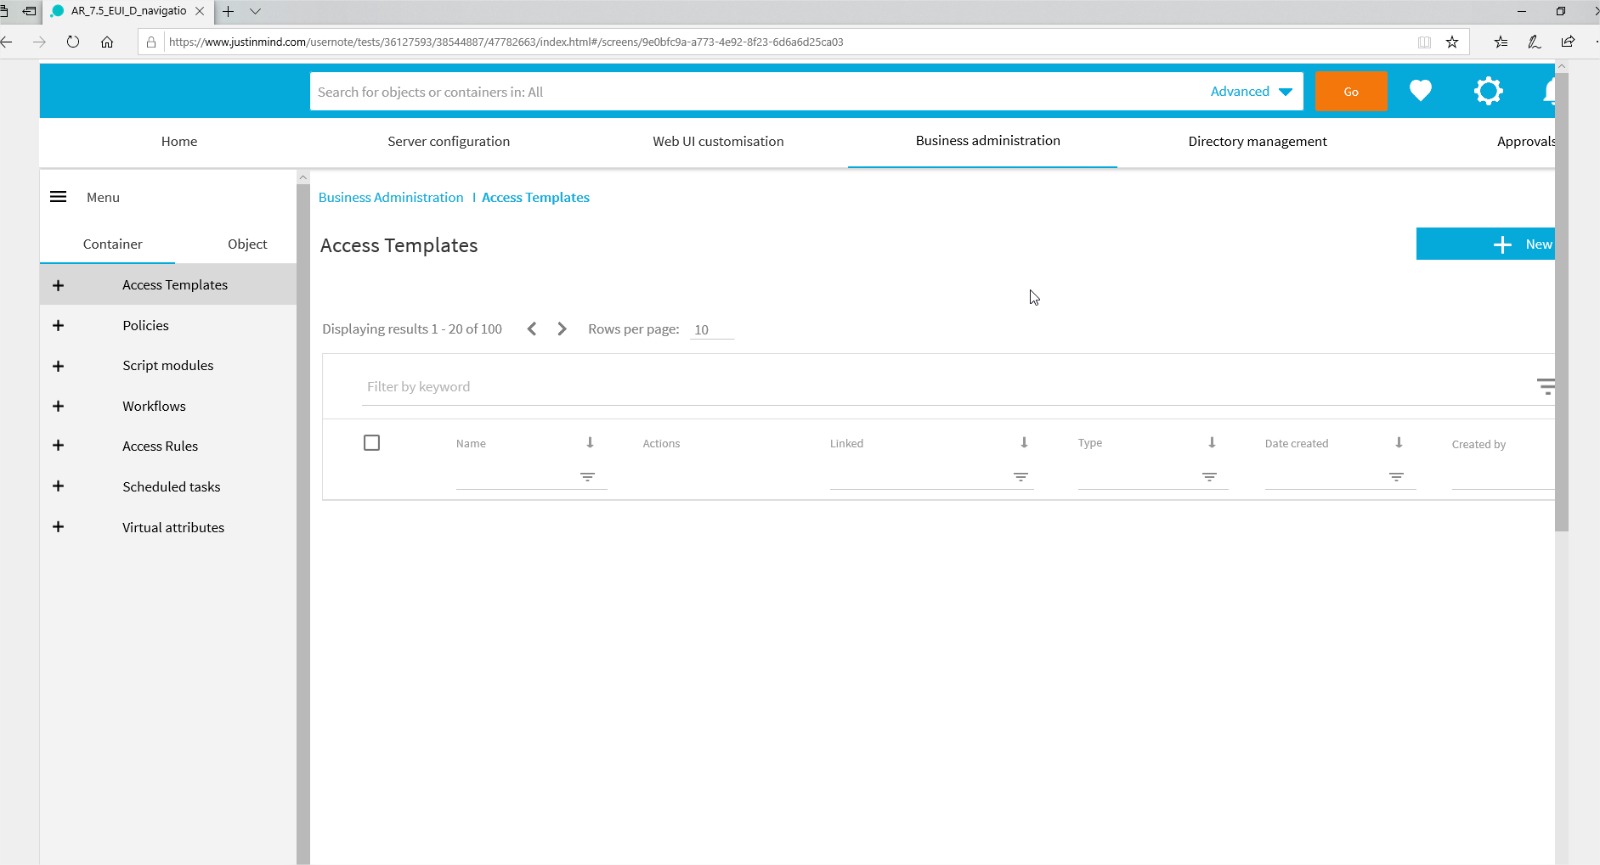The image size is (1600, 865).
Task: Open the Type column filter icon
Action: (x=1209, y=477)
